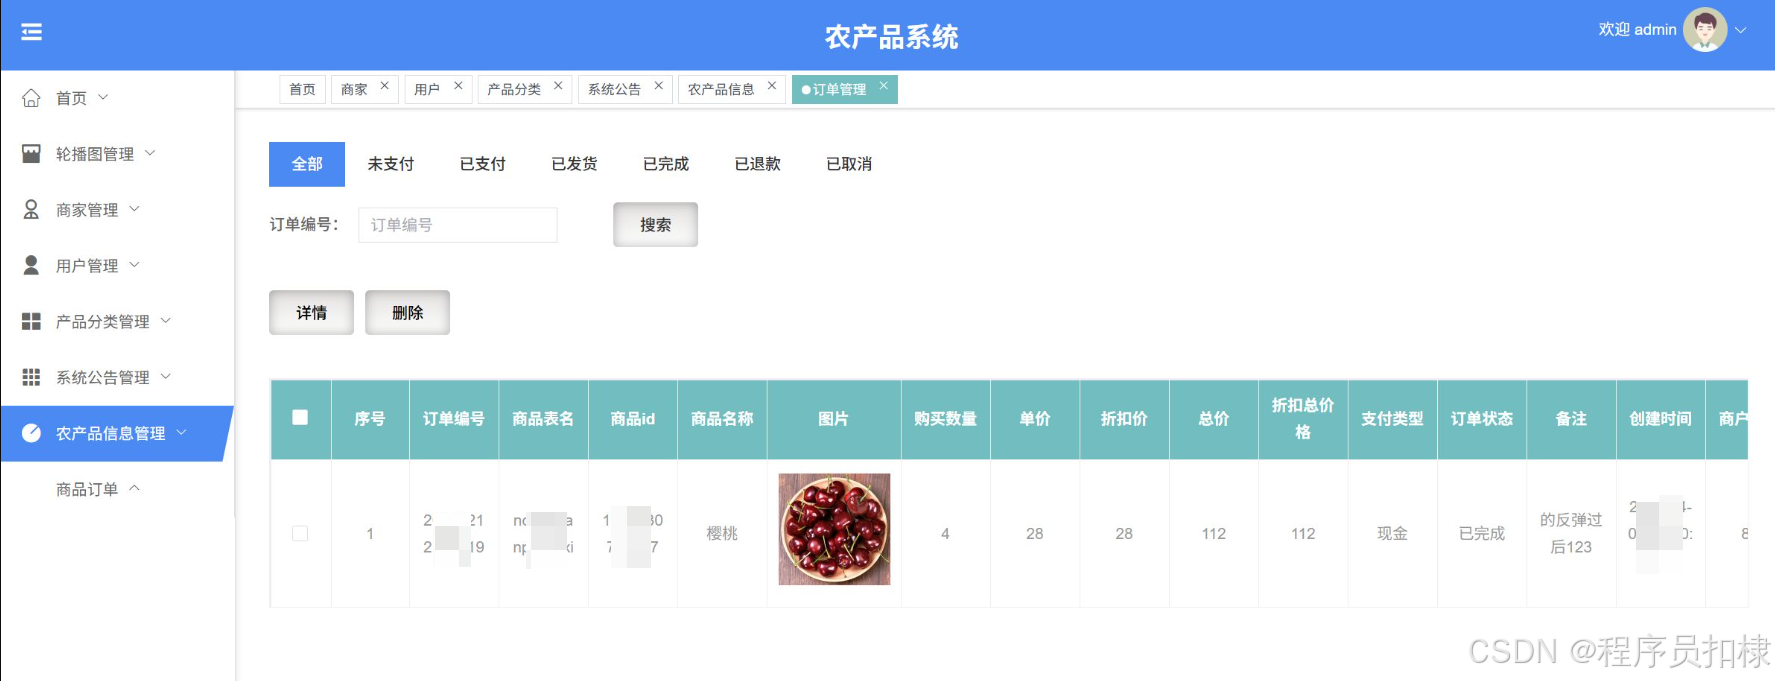Expand the 首页 sidebar chevron
Screen dimensions: 1775x681
(x=103, y=97)
